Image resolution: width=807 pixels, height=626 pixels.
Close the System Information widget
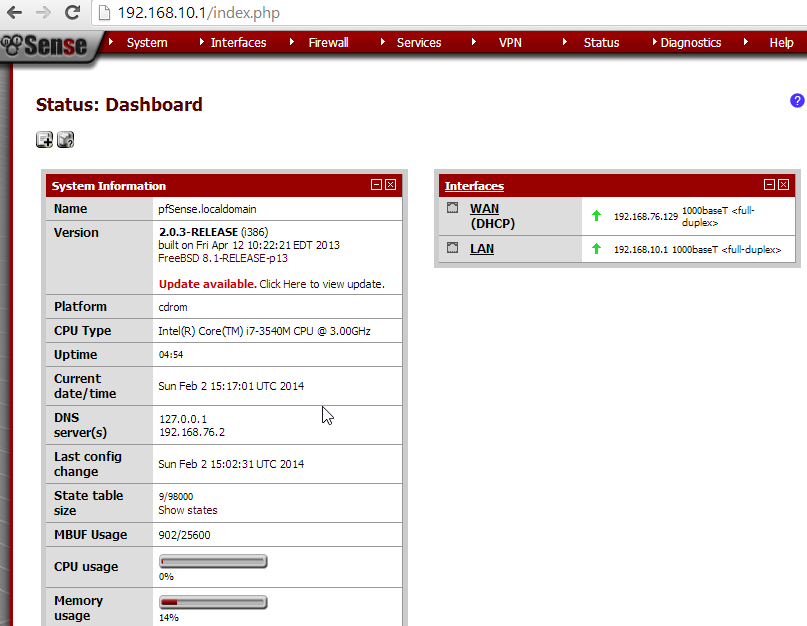point(391,184)
